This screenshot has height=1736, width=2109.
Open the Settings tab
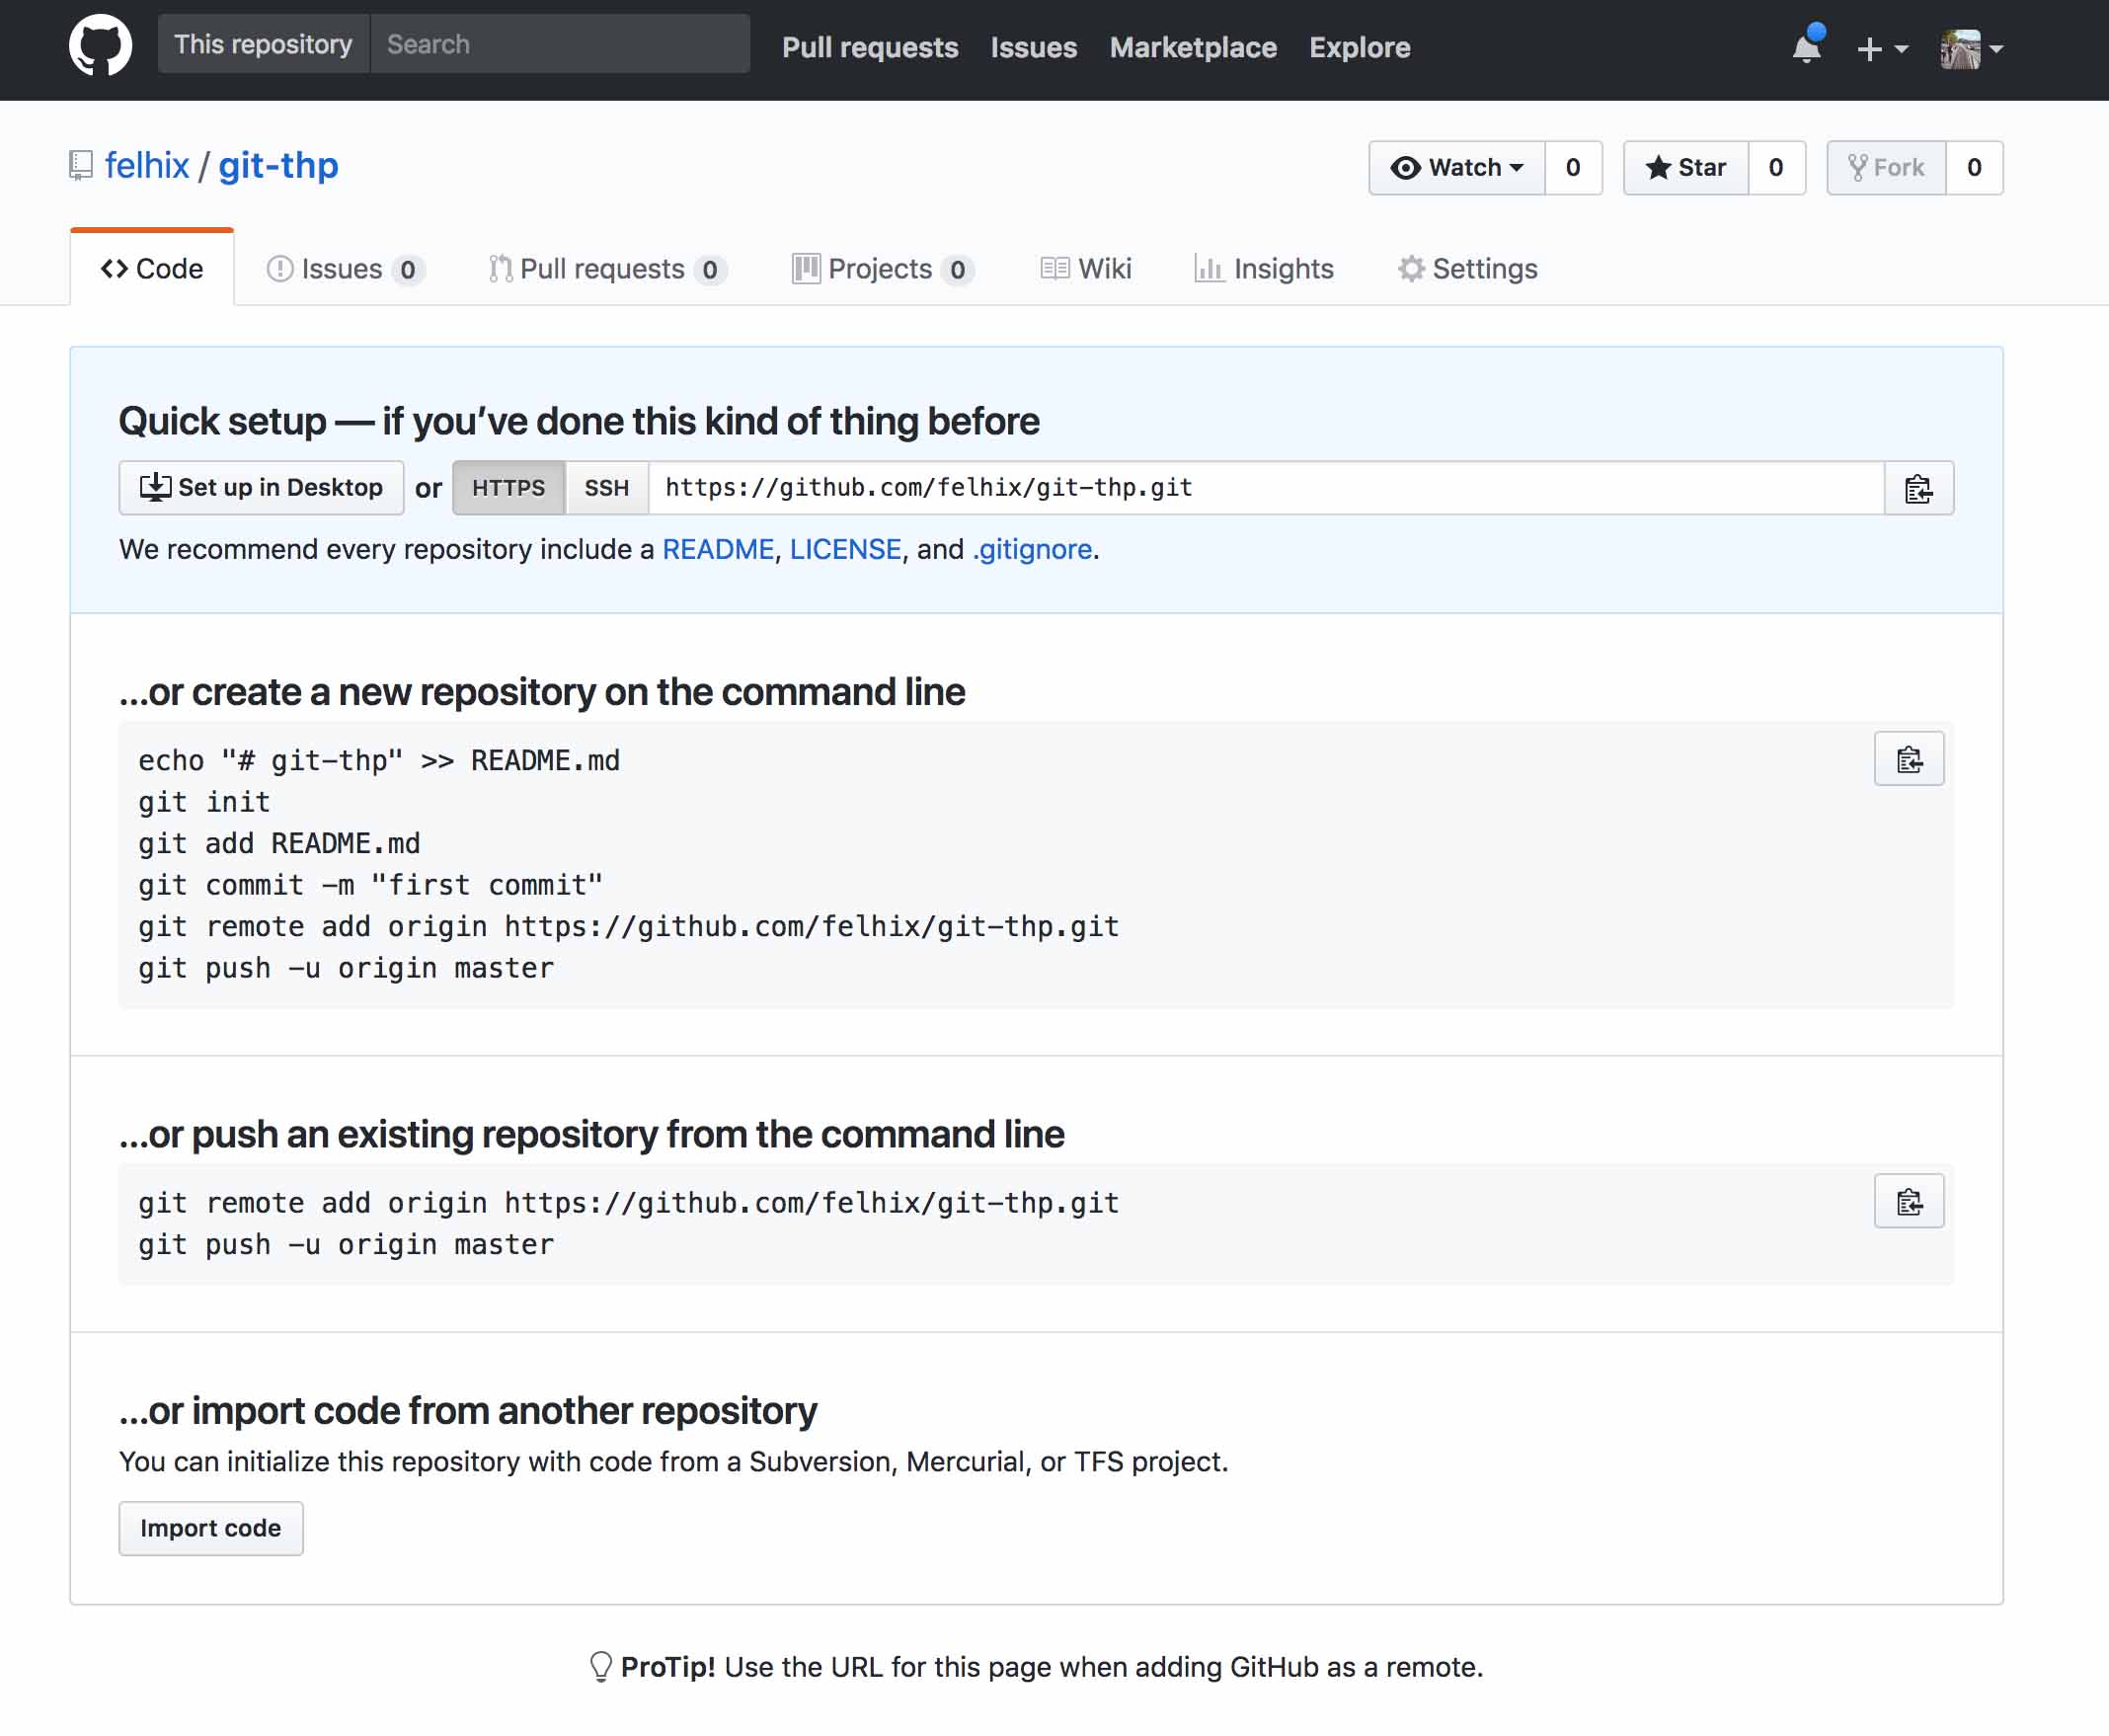click(1467, 268)
